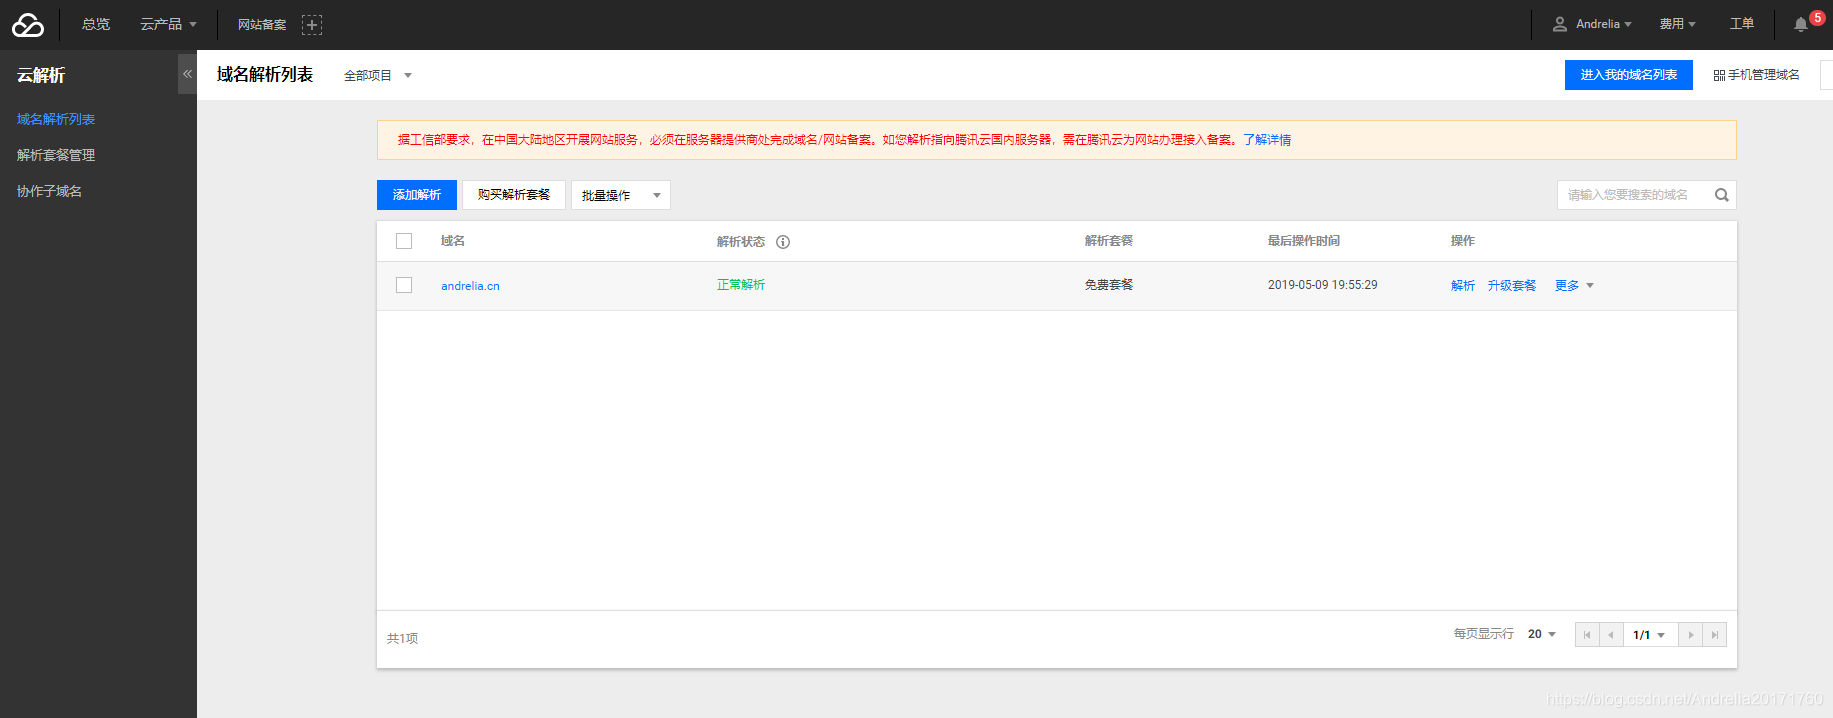Click the info icon beside 解析状态
This screenshot has width=1833, height=718.
pyautogui.click(x=783, y=242)
